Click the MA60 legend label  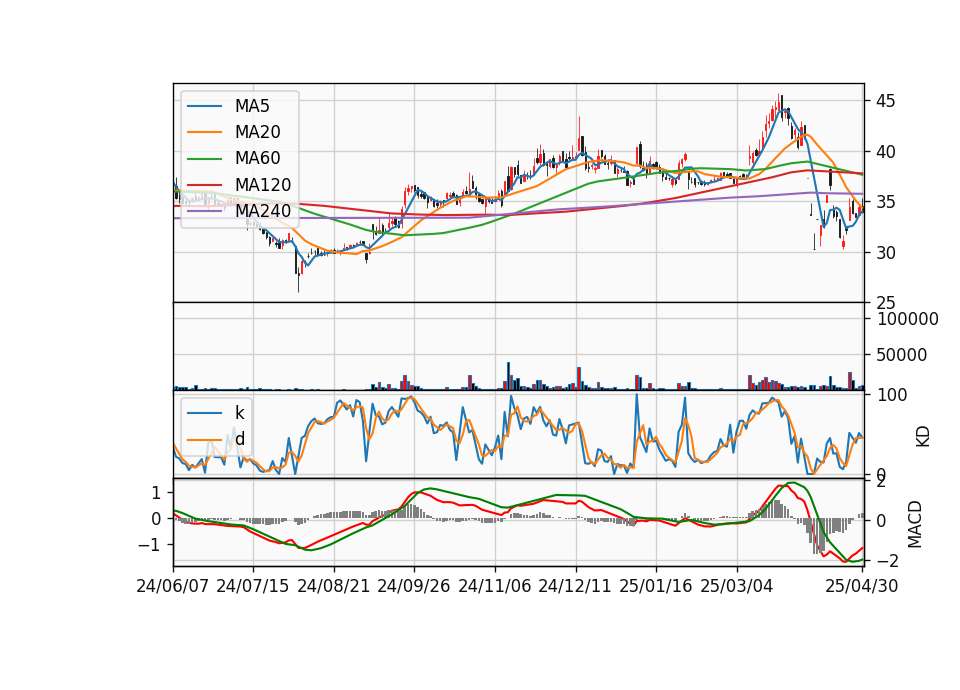(x=257, y=159)
